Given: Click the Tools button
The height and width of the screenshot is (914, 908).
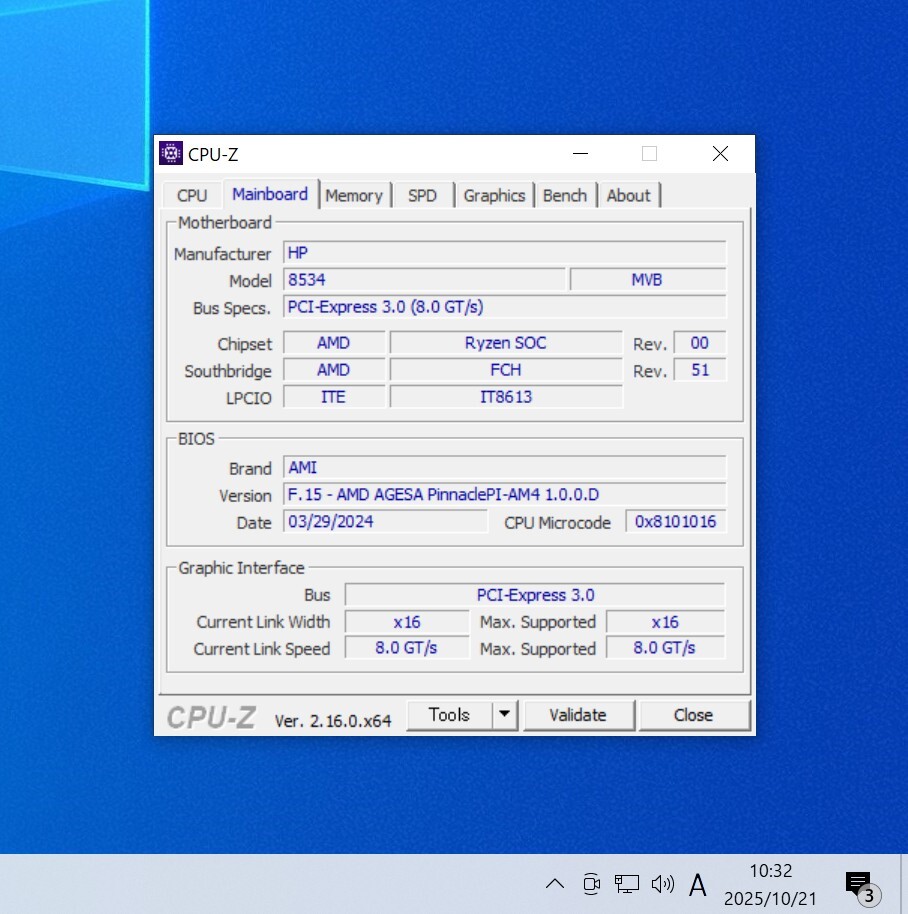Looking at the screenshot, I should (449, 715).
